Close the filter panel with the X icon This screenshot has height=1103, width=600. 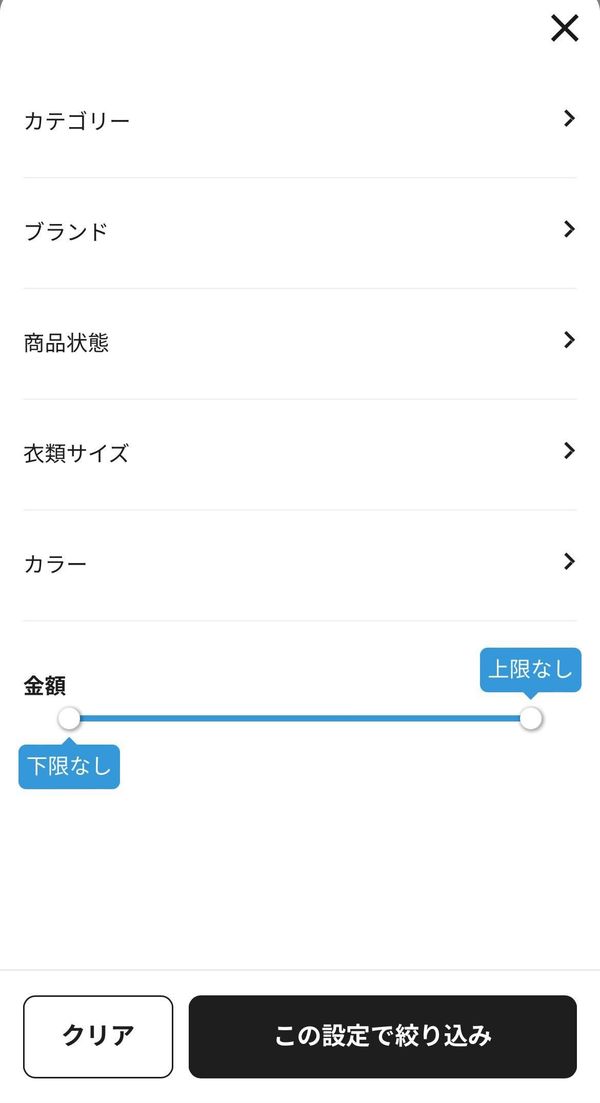[564, 29]
